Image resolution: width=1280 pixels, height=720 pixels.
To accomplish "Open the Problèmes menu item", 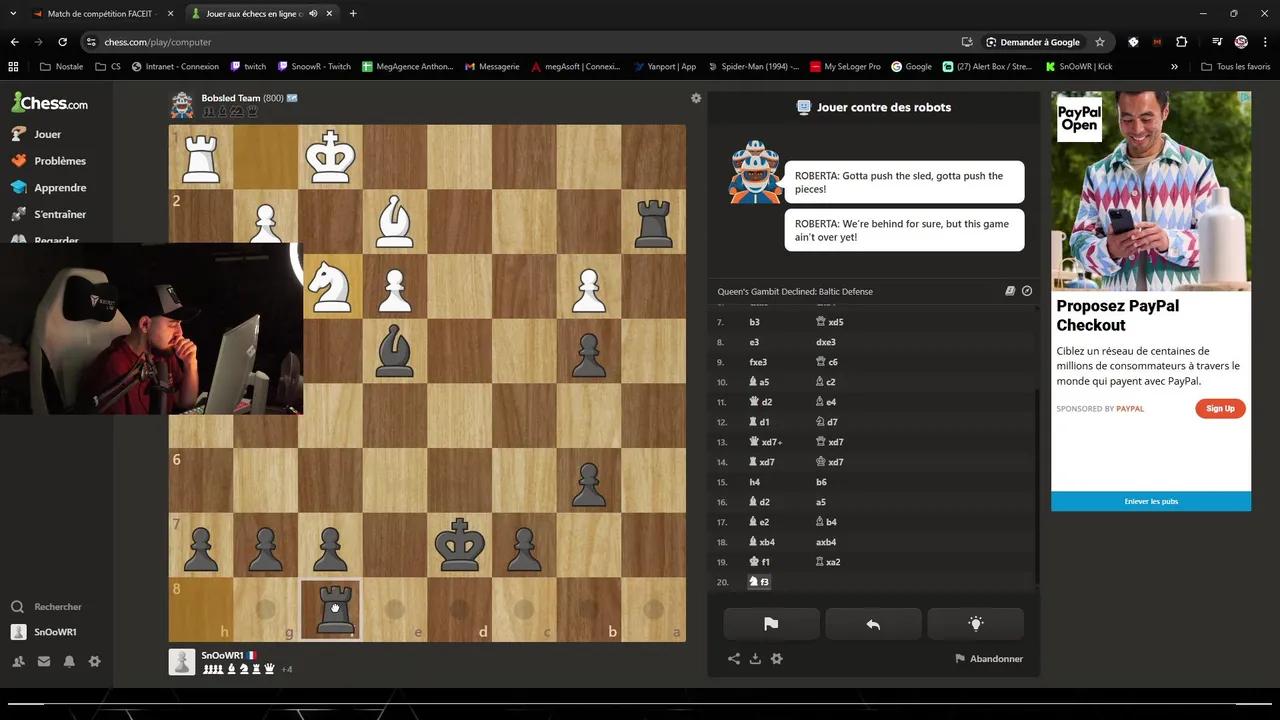I will click(x=59, y=161).
